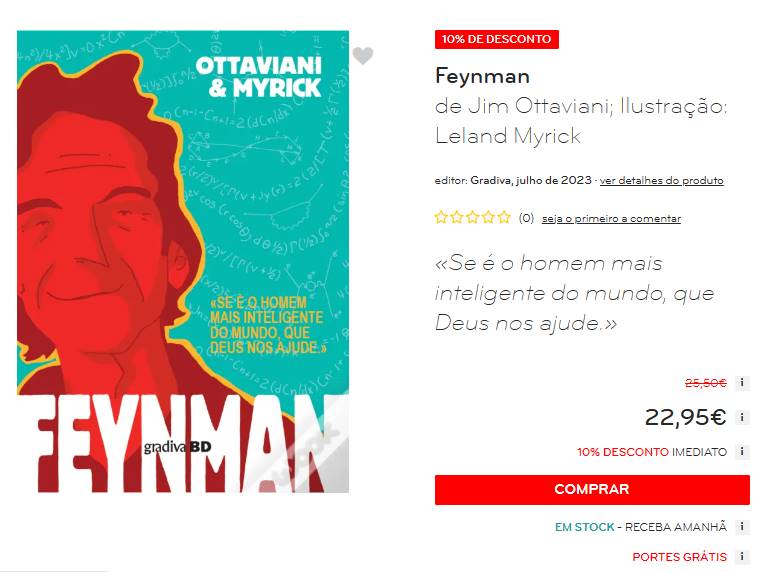The width and height of the screenshot is (782, 572).
Task: Open info icon beside Portes Grátis
Action: (742, 557)
